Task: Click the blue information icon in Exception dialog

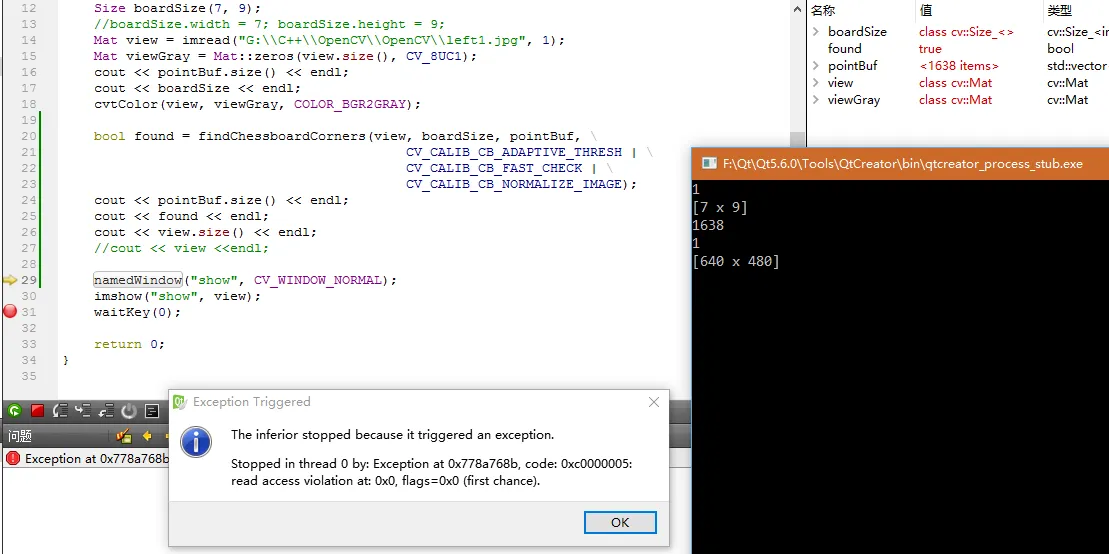Action: point(195,442)
